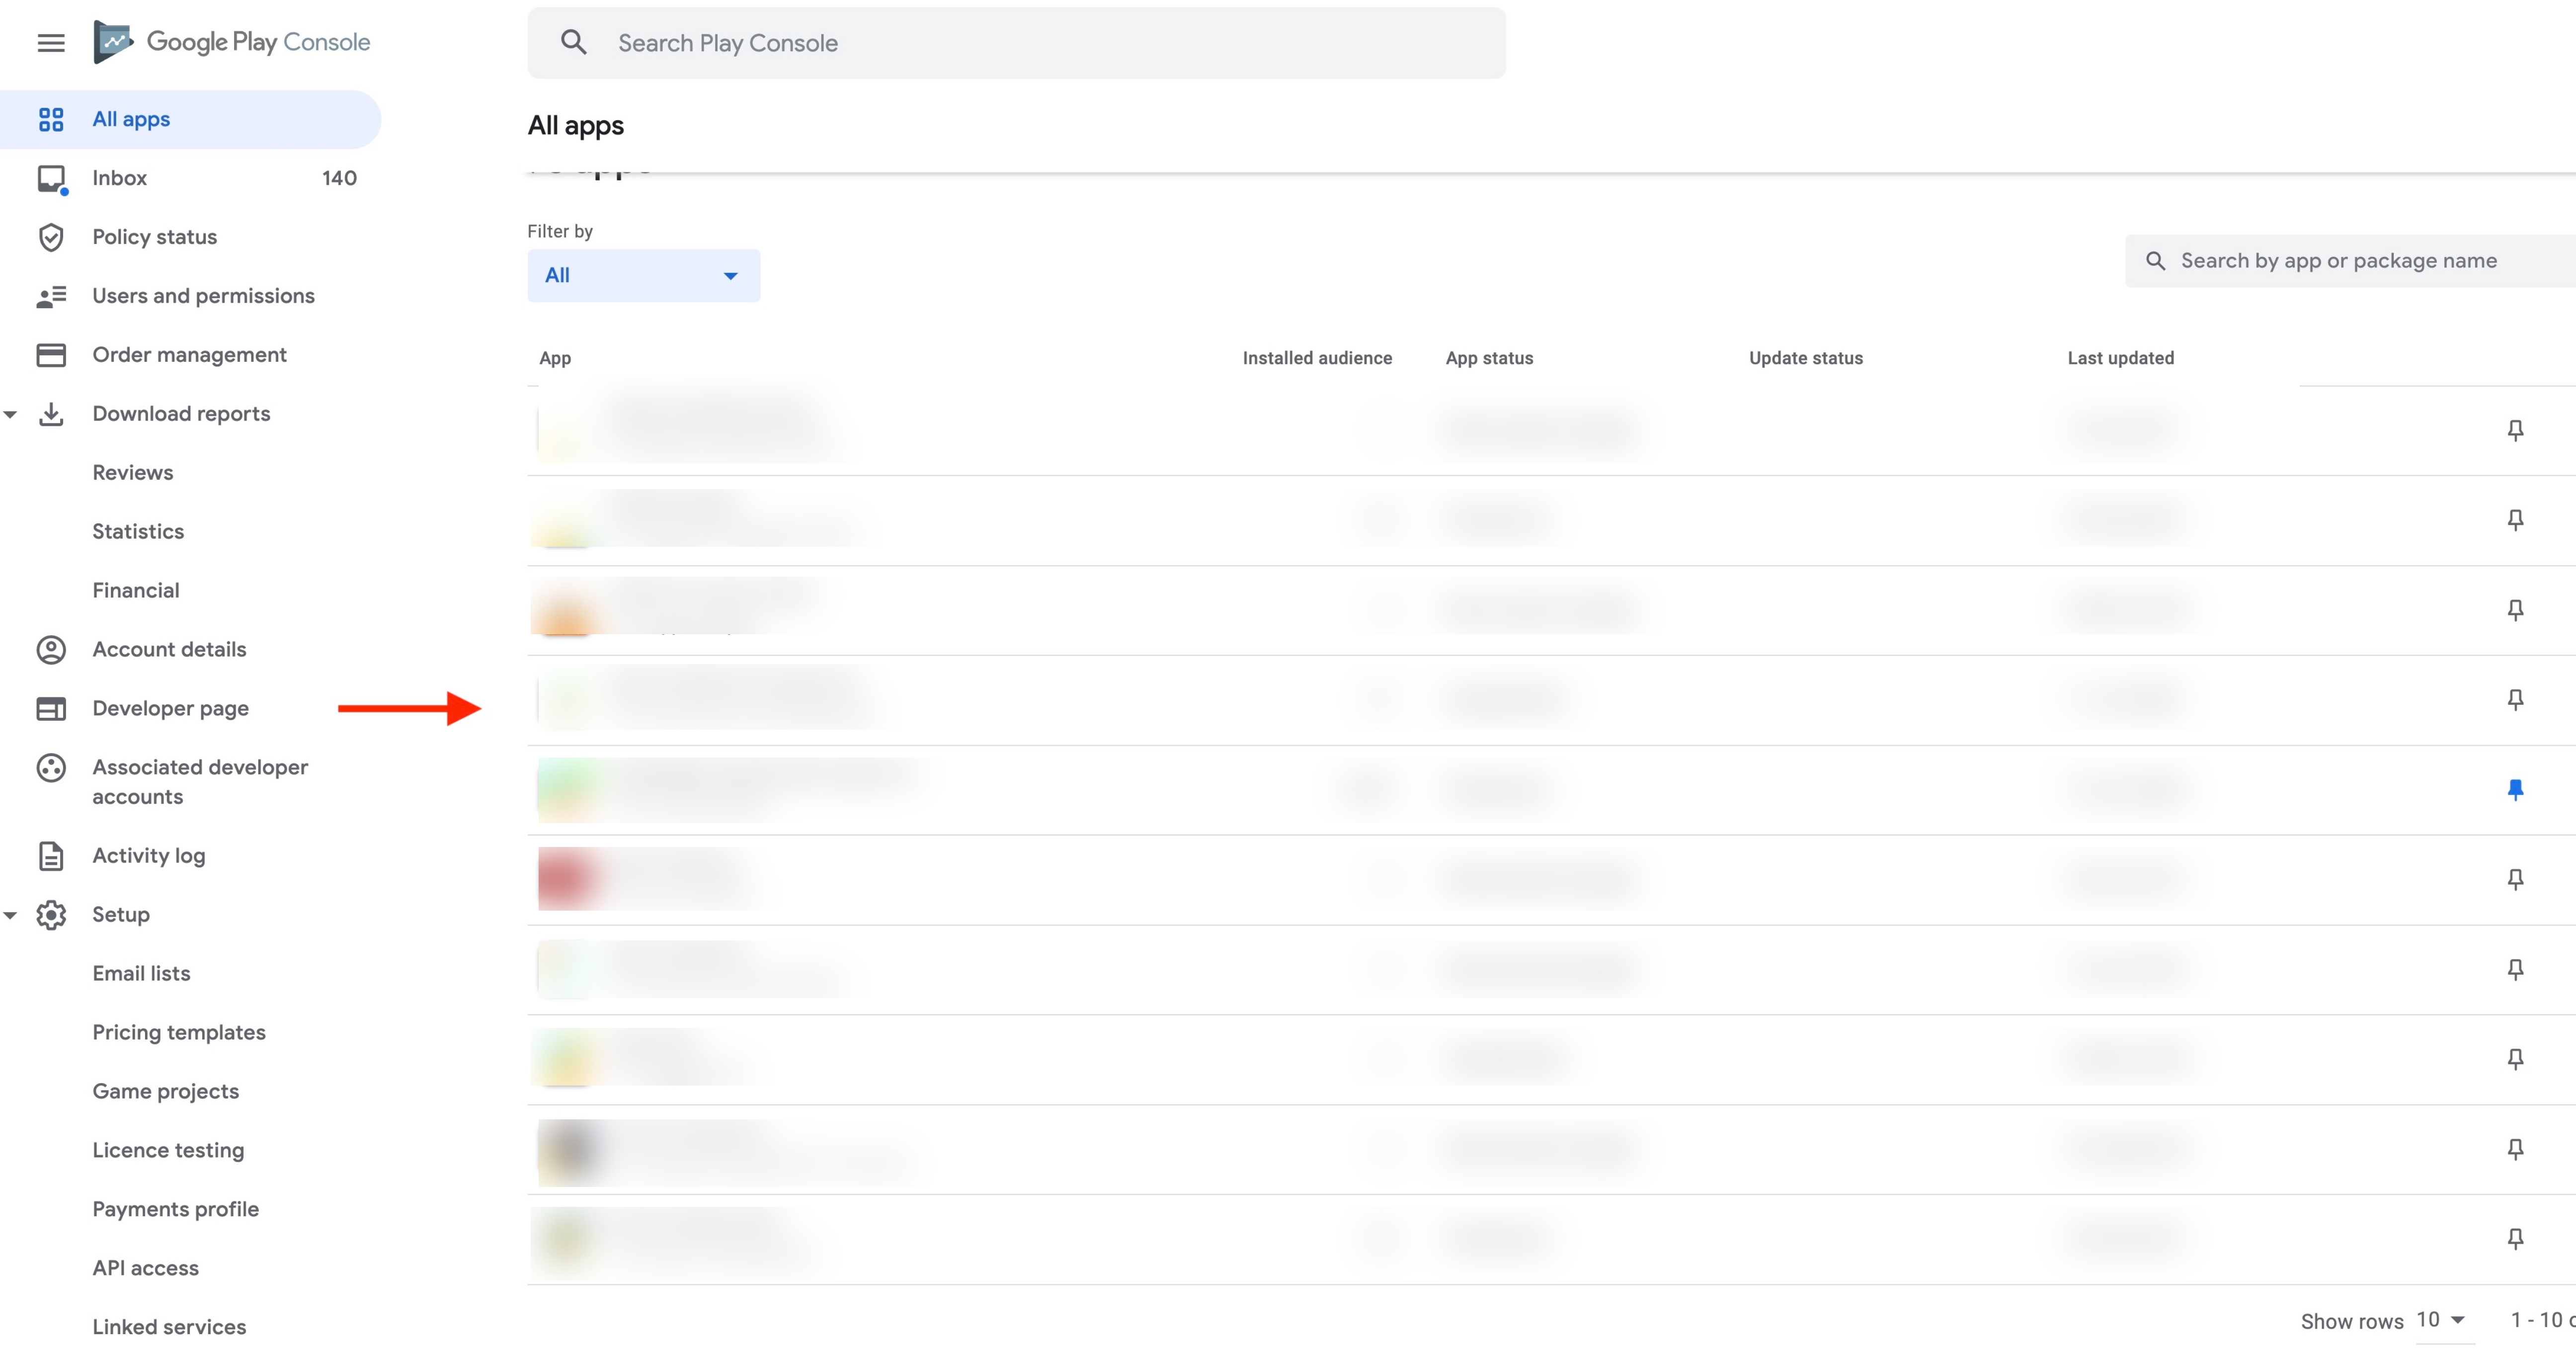This screenshot has width=2576, height=1352.
Task: Pin the app in the eighth row
Action: click(x=2515, y=1059)
